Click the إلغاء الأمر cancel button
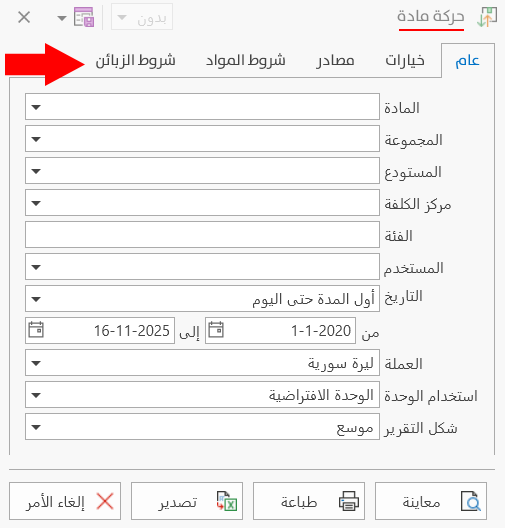This screenshot has height=528, width=505. pyautogui.click(x=65, y=501)
